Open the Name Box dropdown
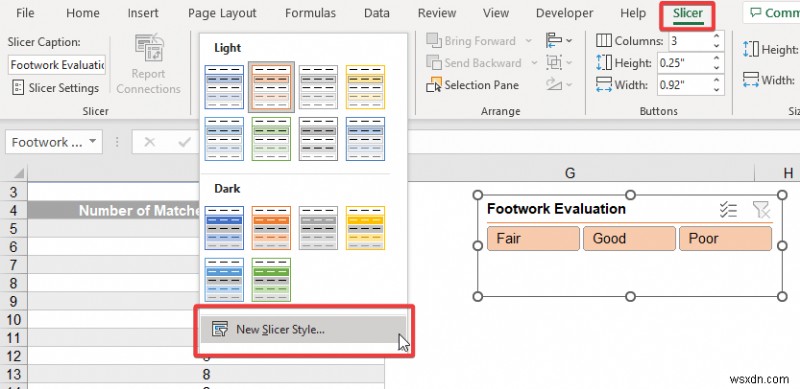800x389 pixels. (92, 142)
